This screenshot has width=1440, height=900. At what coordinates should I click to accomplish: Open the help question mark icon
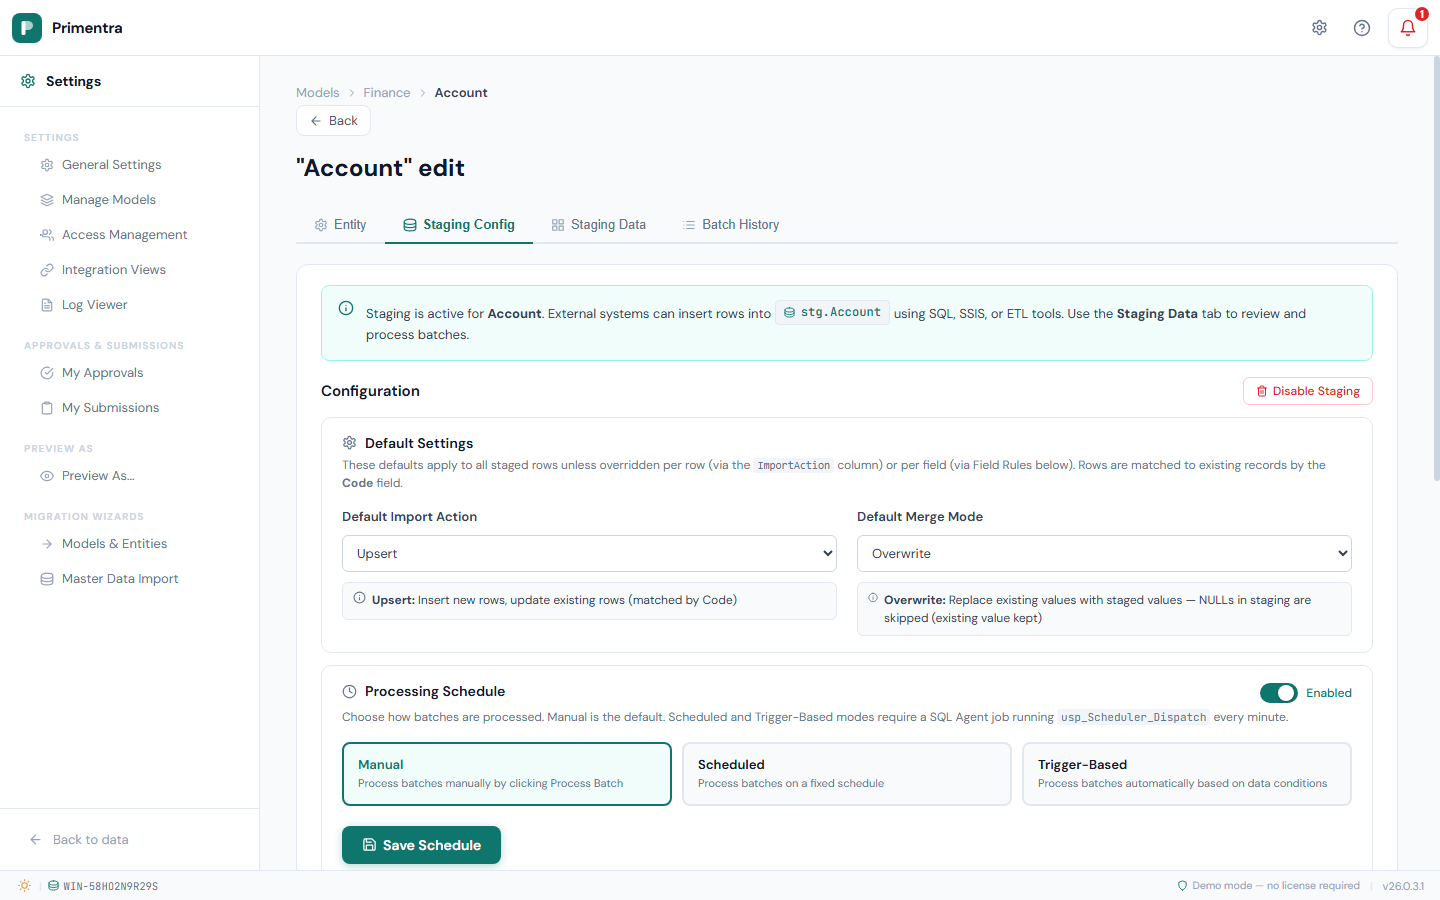[x=1361, y=28]
